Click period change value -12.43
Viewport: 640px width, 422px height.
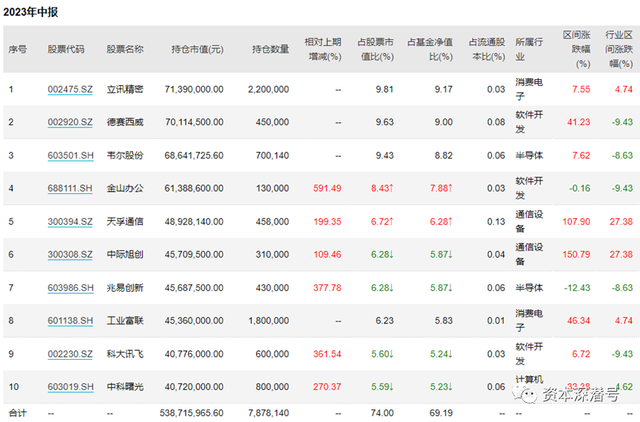click(577, 288)
